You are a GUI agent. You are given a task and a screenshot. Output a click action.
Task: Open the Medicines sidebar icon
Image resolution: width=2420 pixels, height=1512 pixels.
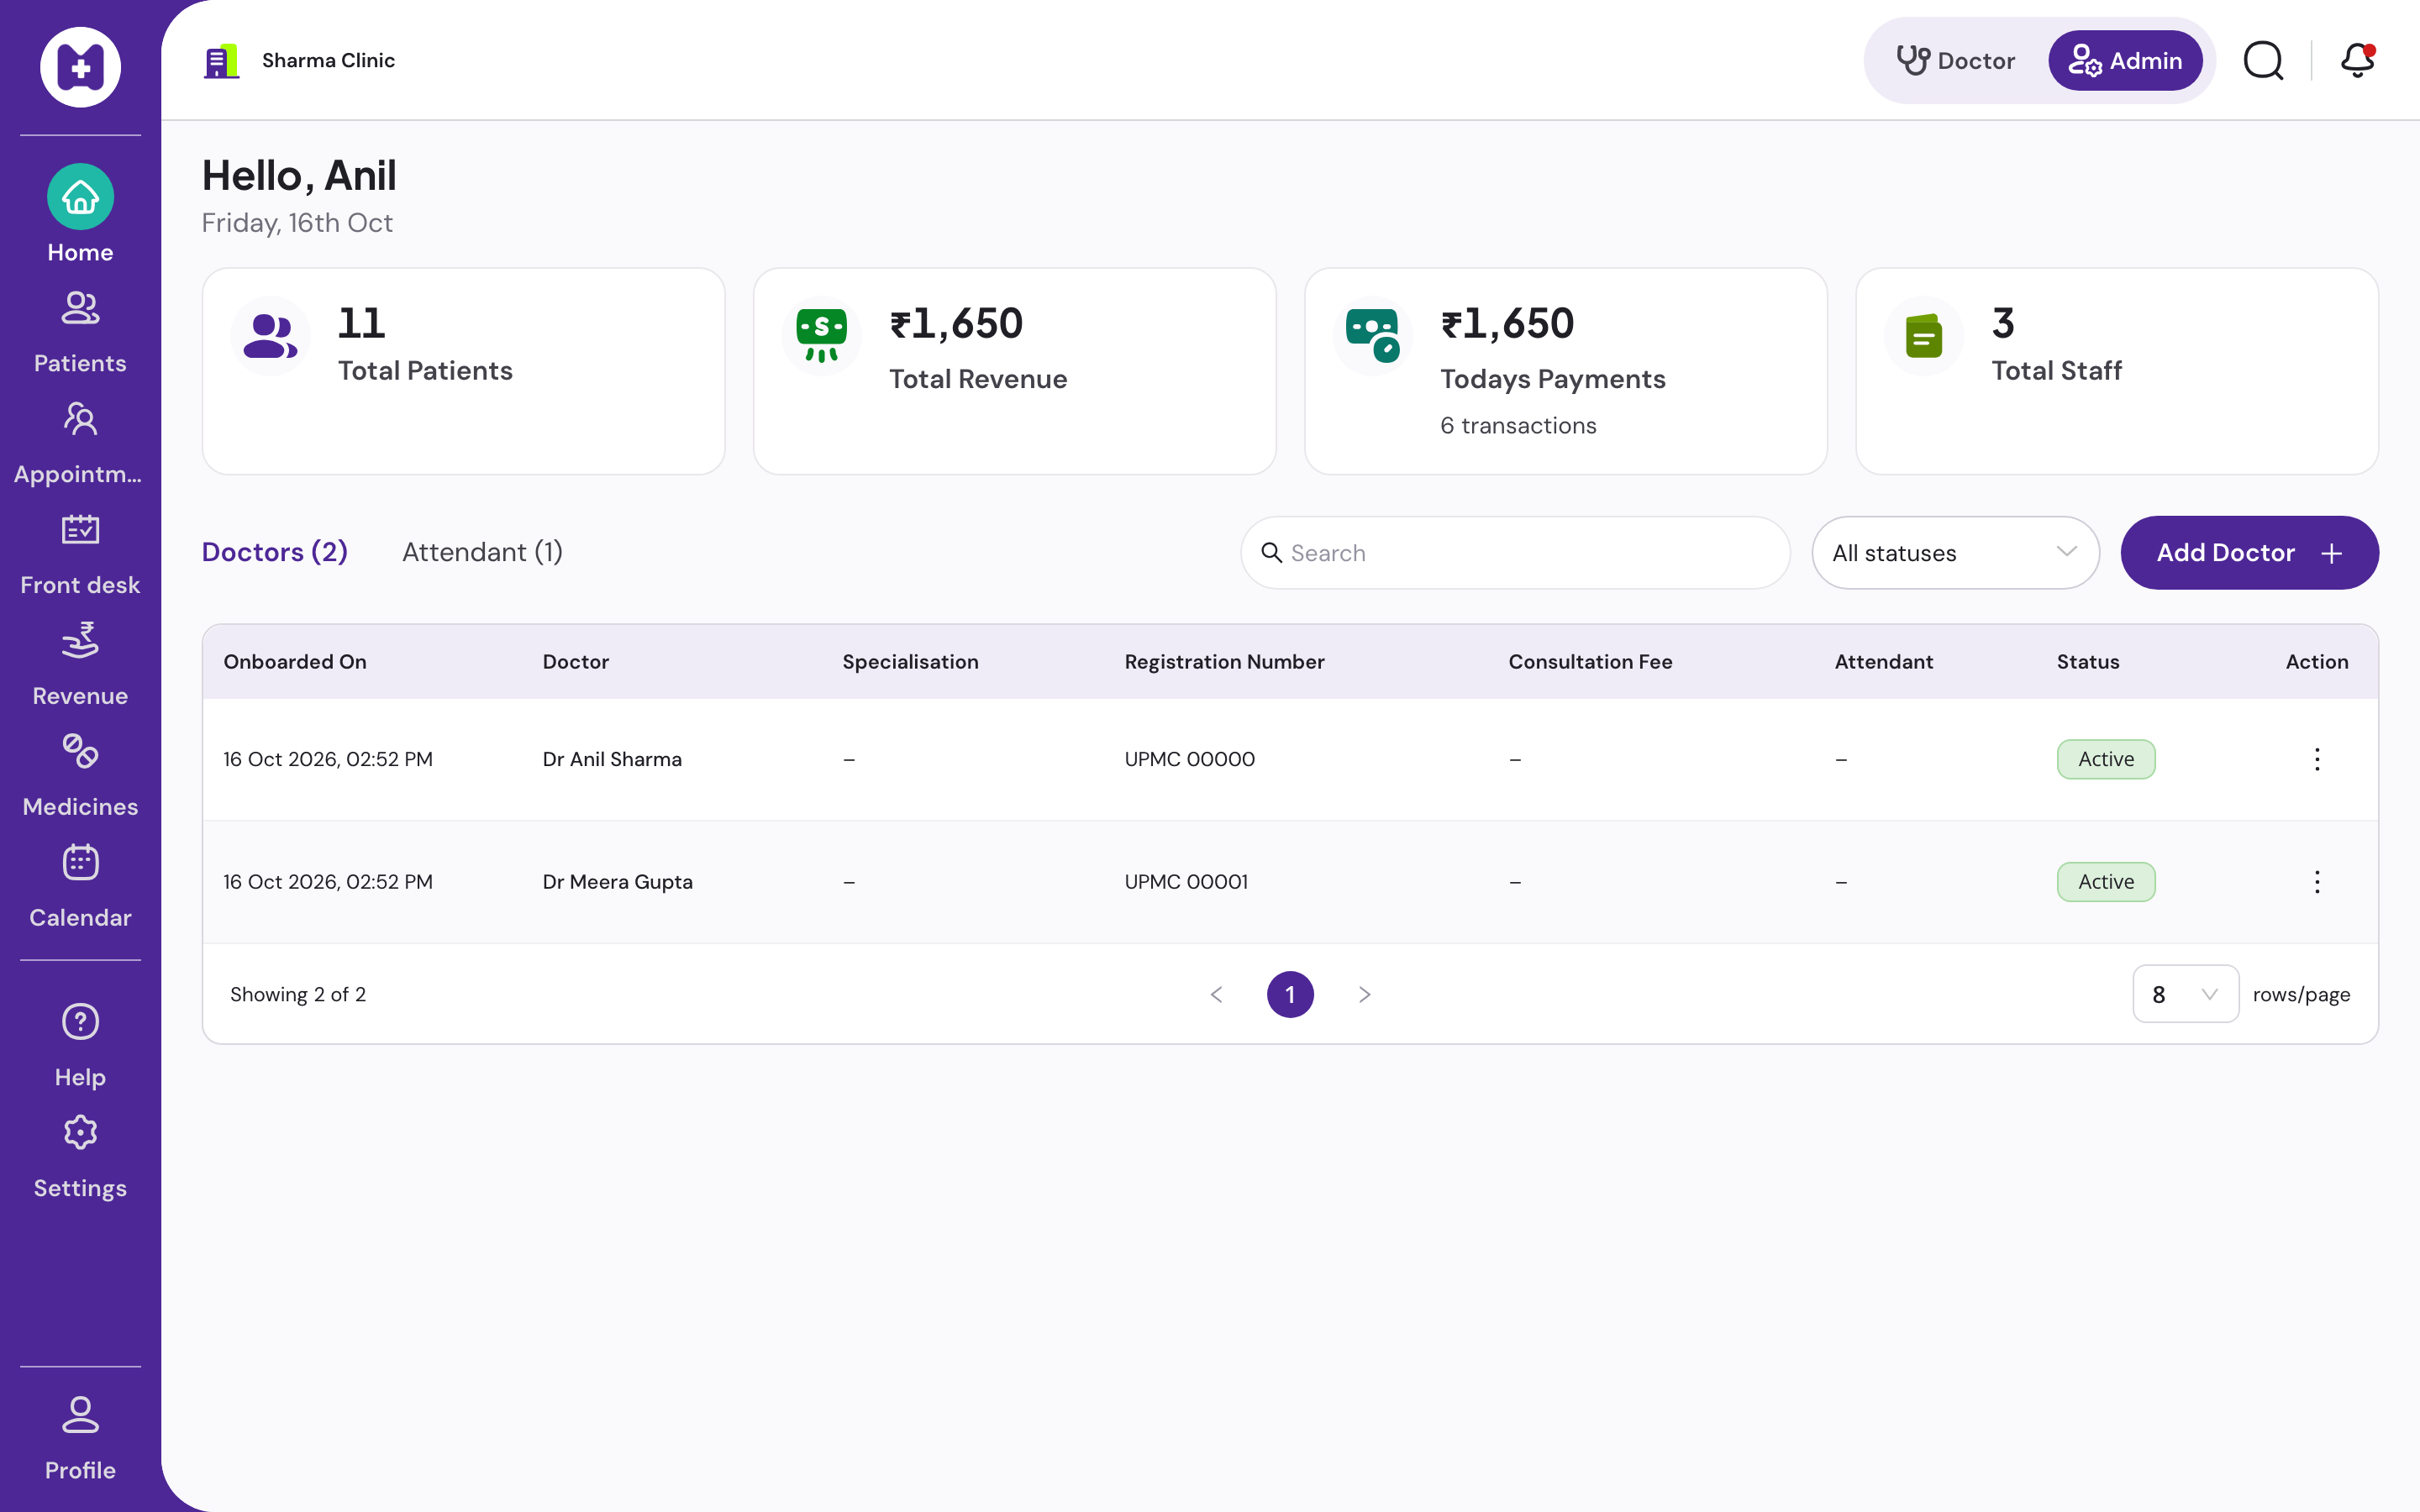pyautogui.click(x=80, y=752)
